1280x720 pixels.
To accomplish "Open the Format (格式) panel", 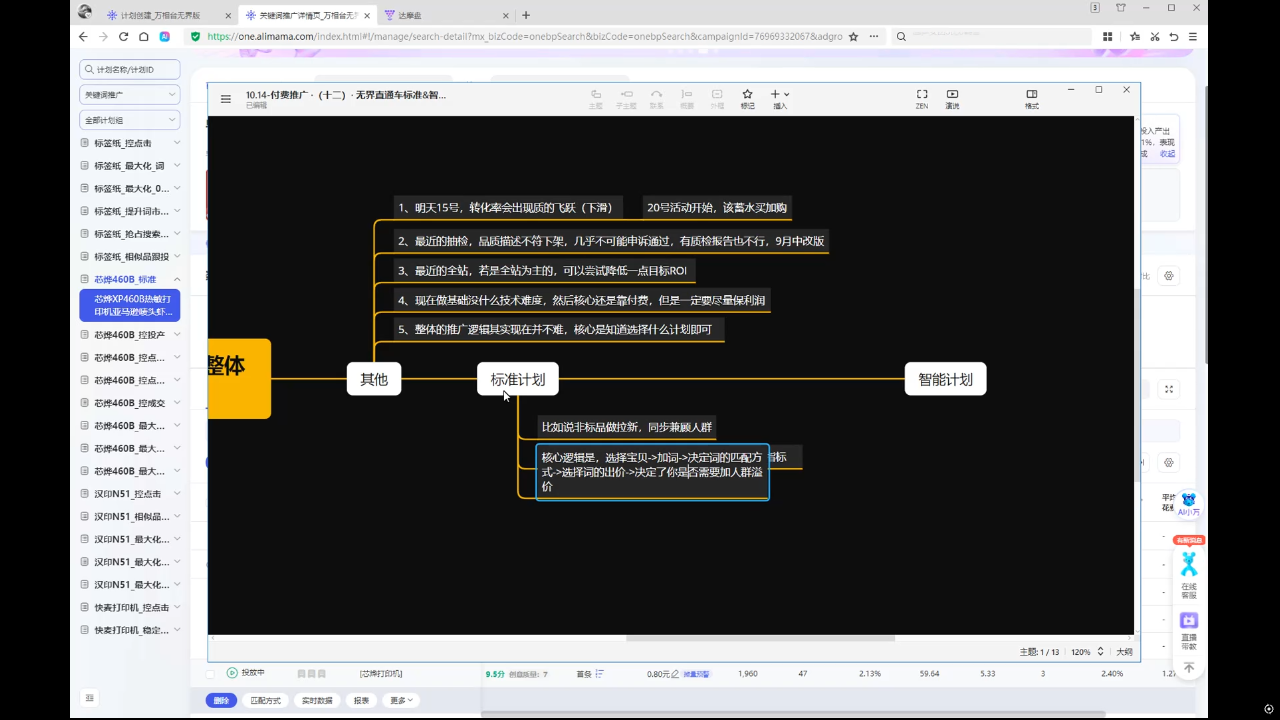I will 1032,97.
